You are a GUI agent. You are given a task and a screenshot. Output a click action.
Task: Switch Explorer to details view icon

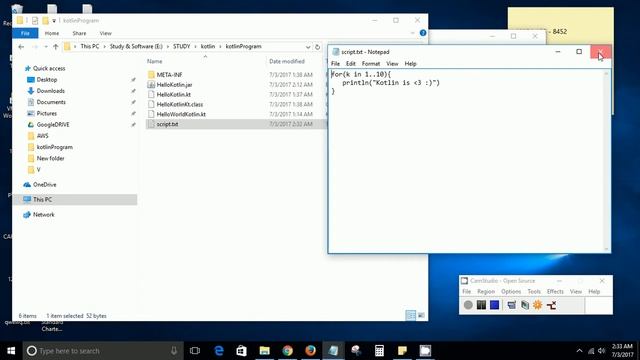(x=411, y=315)
